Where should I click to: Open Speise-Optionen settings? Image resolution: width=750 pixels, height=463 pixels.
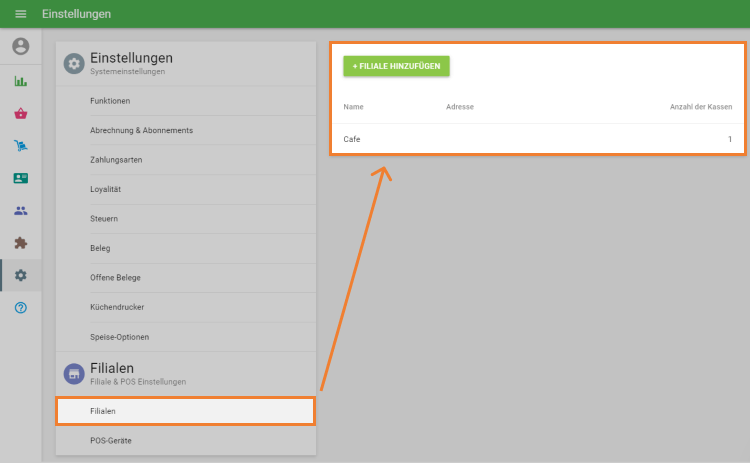pyautogui.click(x=119, y=337)
